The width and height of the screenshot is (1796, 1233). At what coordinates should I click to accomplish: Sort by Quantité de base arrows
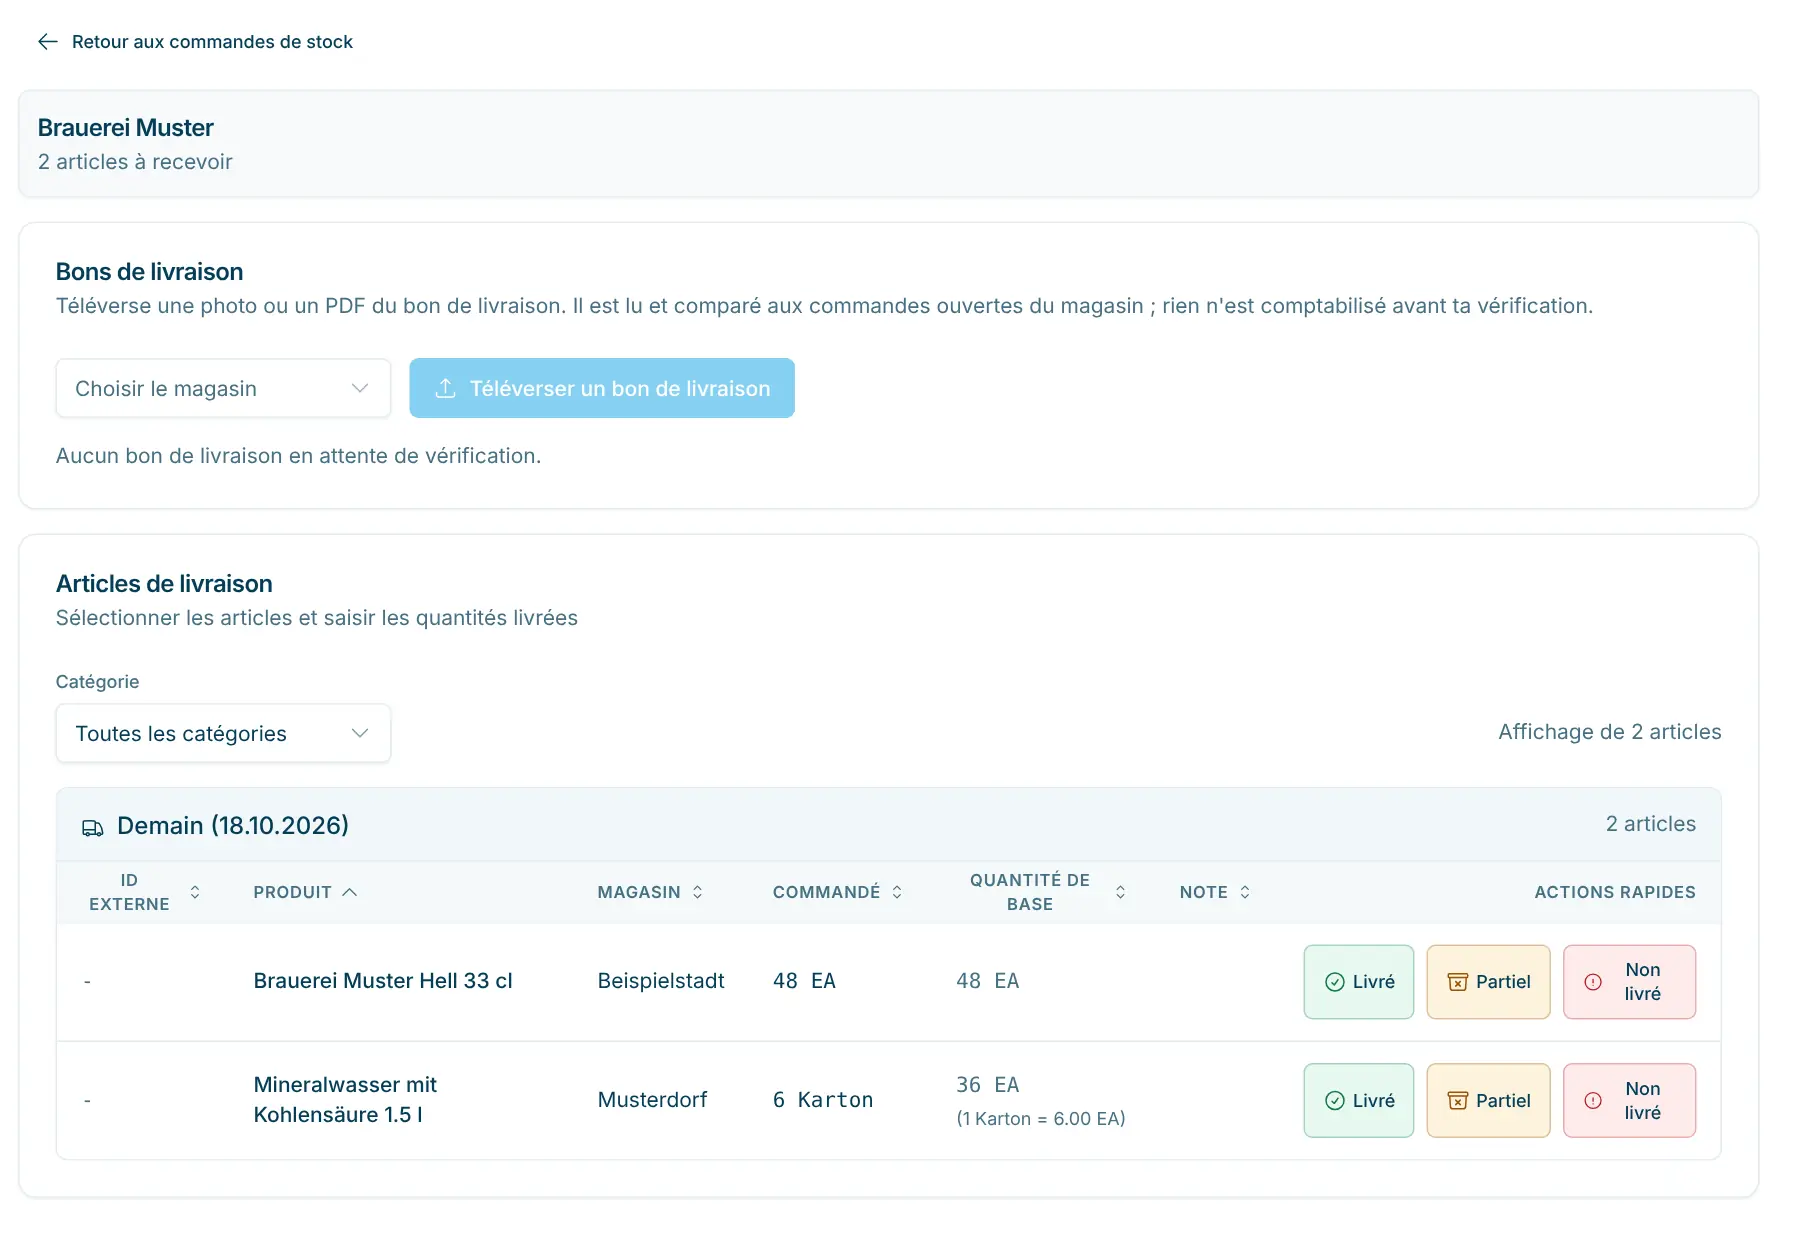1120,892
